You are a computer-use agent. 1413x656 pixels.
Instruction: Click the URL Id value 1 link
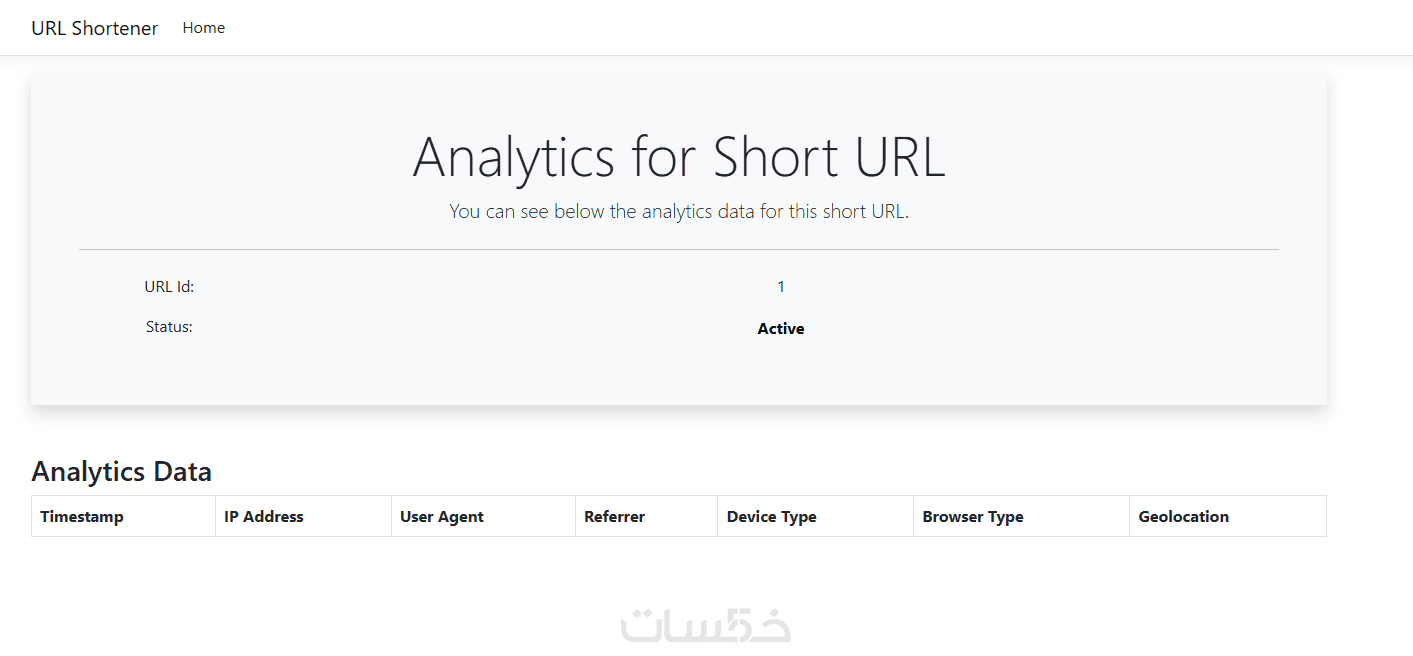(781, 287)
